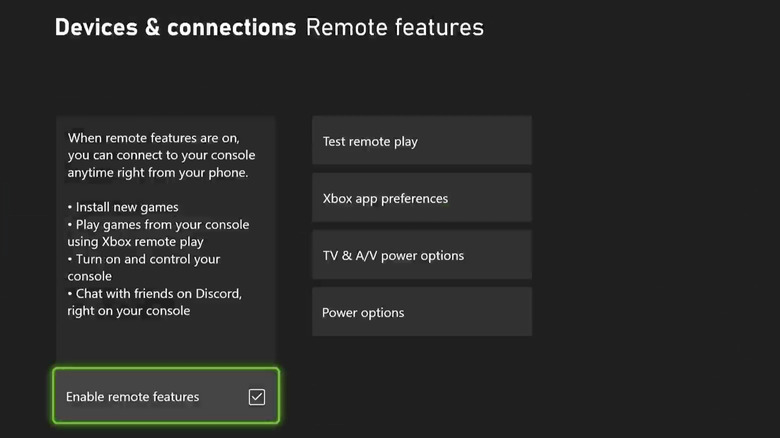Open Xbox app preferences
This screenshot has height=438, width=780.
click(x=421, y=198)
